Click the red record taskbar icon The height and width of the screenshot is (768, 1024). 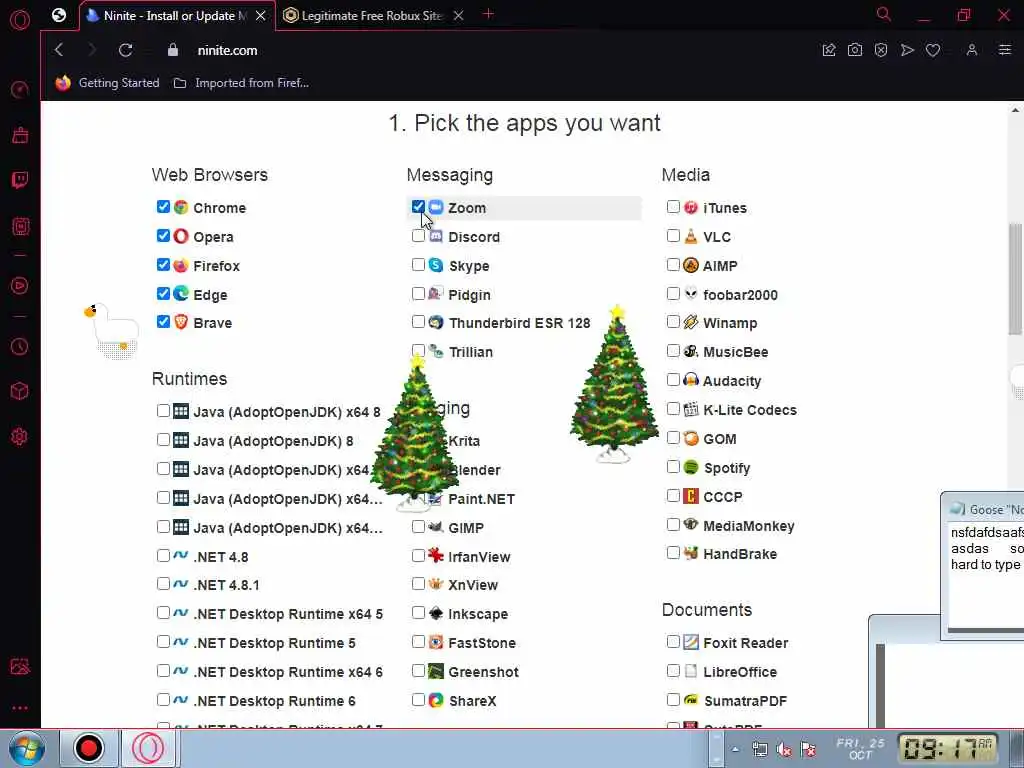(88, 748)
